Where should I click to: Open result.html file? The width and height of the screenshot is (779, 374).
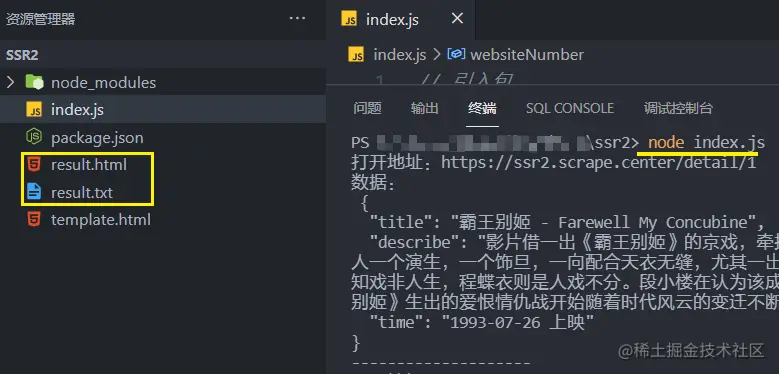pos(88,165)
